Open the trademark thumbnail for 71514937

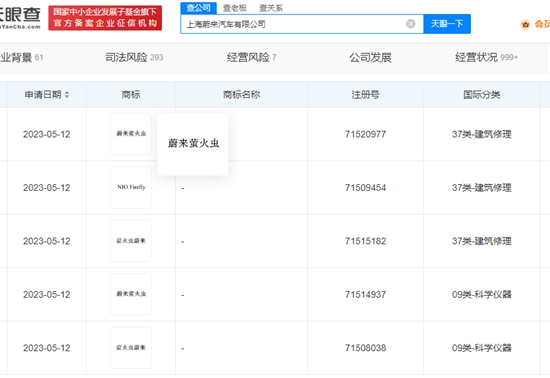coord(131,294)
